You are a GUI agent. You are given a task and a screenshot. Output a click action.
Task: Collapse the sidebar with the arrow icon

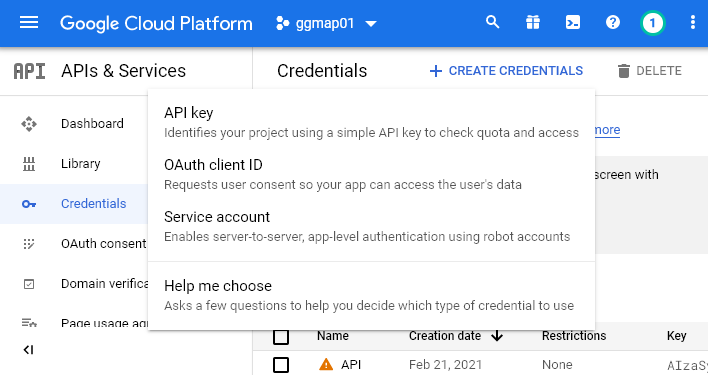pos(28,350)
